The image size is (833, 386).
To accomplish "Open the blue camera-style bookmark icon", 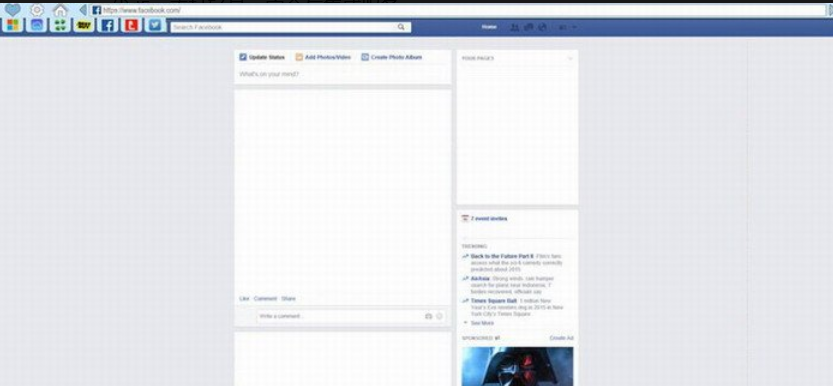I will click(x=37, y=25).
